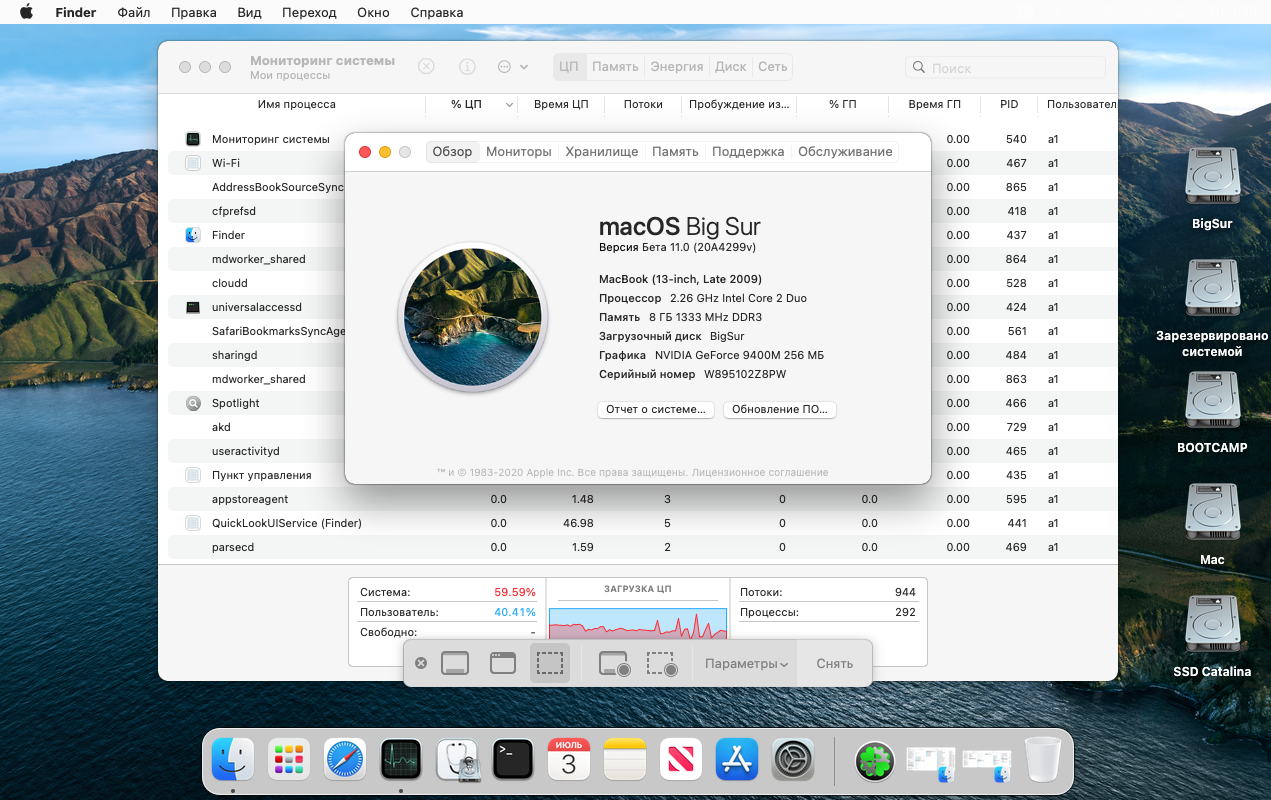Open the Поддержка tab

tap(748, 152)
